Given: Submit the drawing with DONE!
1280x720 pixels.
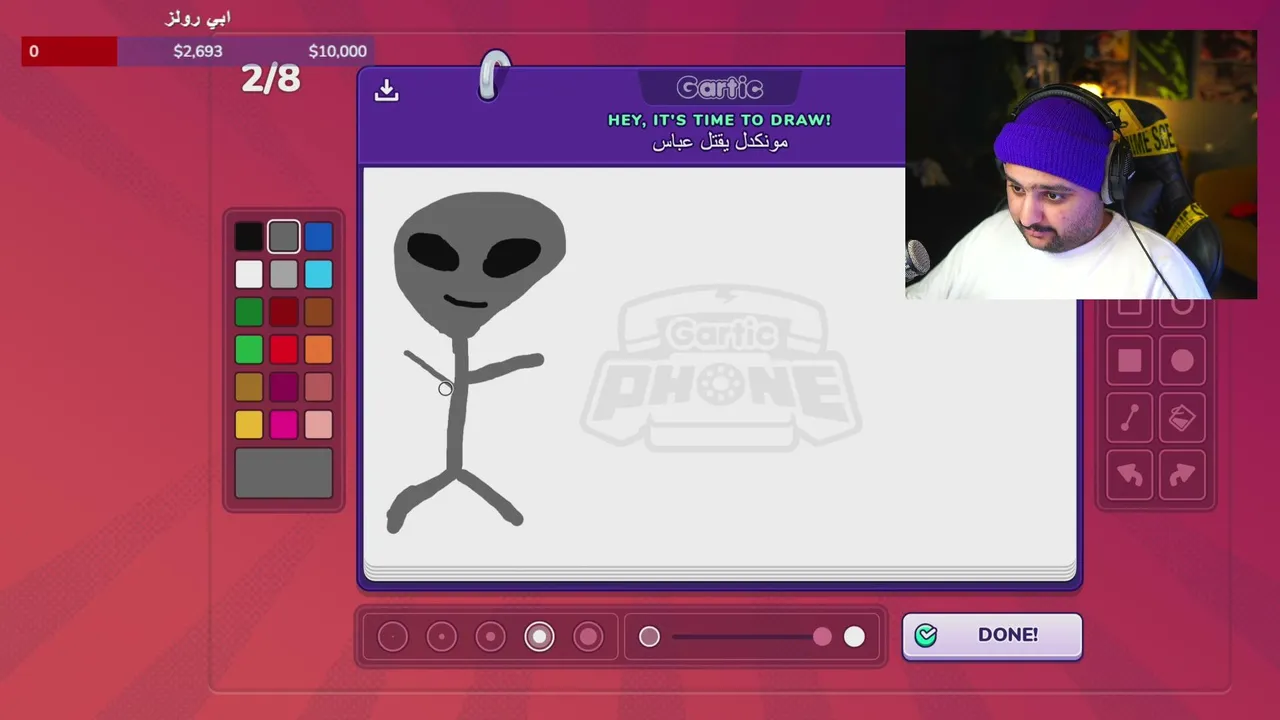Looking at the screenshot, I should 992,636.
